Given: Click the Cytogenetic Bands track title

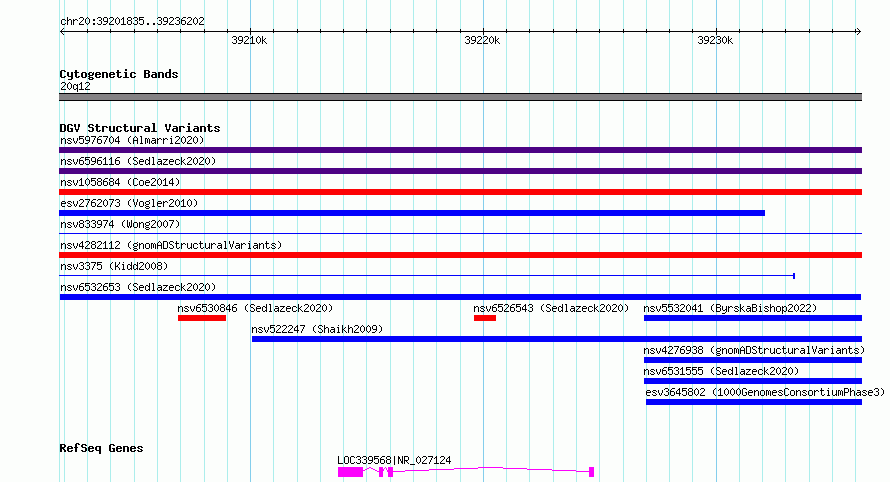Looking at the screenshot, I should click(119, 74).
